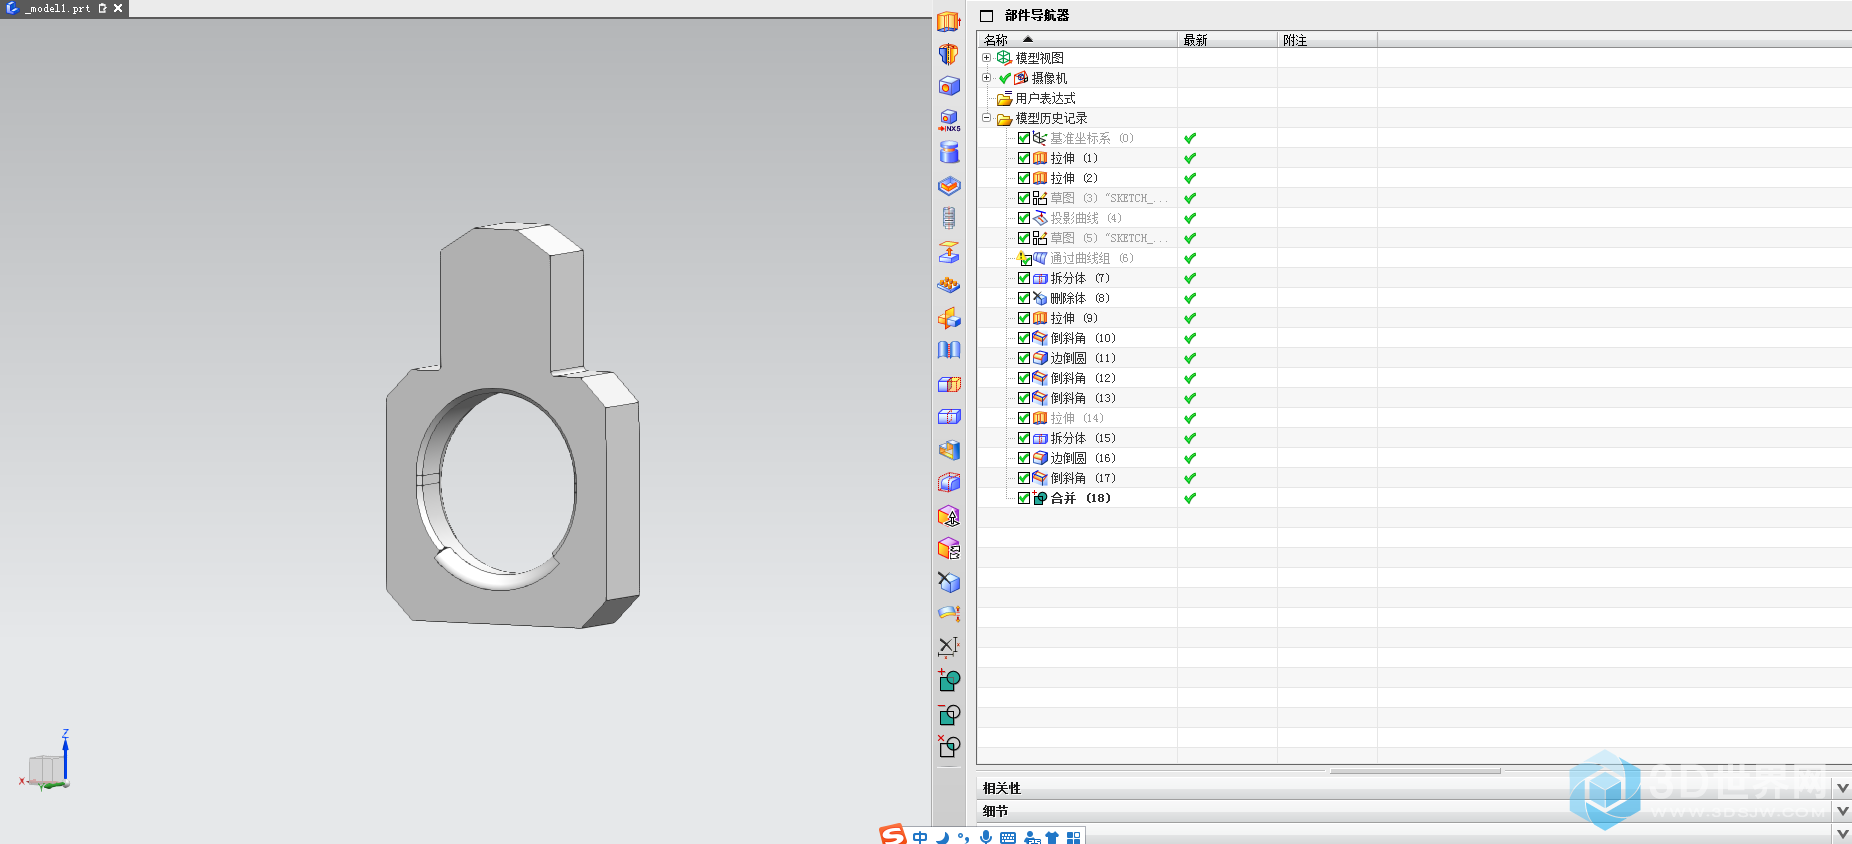This screenshot has width=1852, height=844.
Task: Toggle checkbox for 合并 (18)
Action: coord(1024,498)
